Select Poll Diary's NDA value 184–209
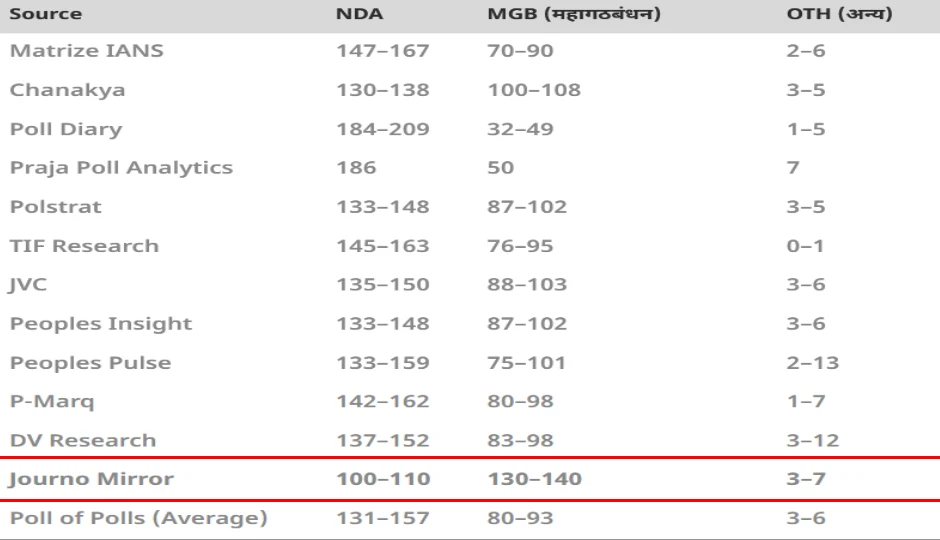The width and height of the screenshot is (940, 540). pos(383,129)
